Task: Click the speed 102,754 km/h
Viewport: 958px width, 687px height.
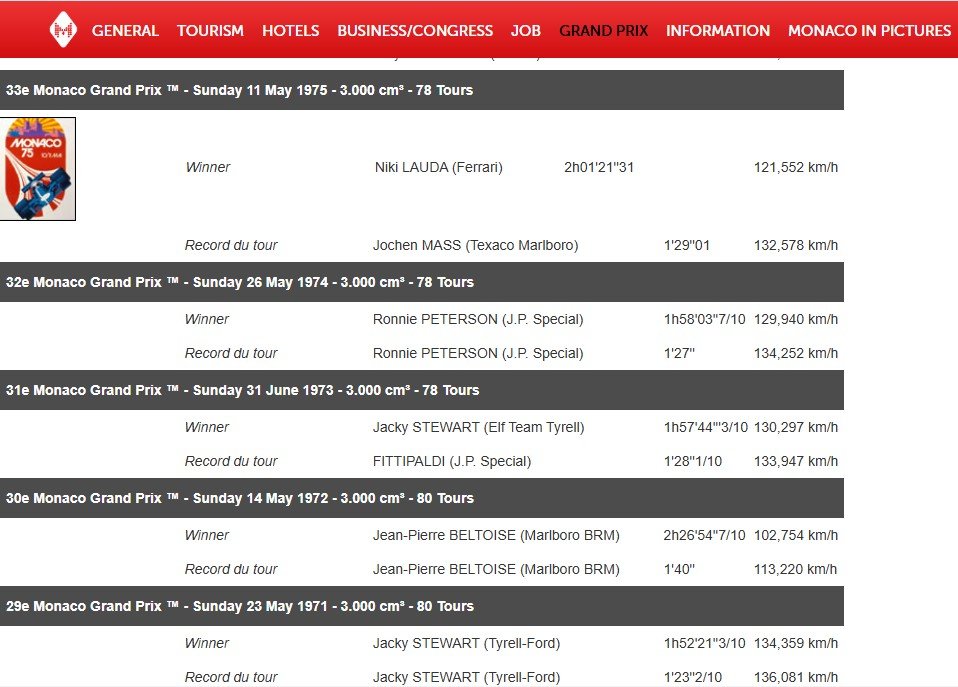Action: [x=795, y=535]
